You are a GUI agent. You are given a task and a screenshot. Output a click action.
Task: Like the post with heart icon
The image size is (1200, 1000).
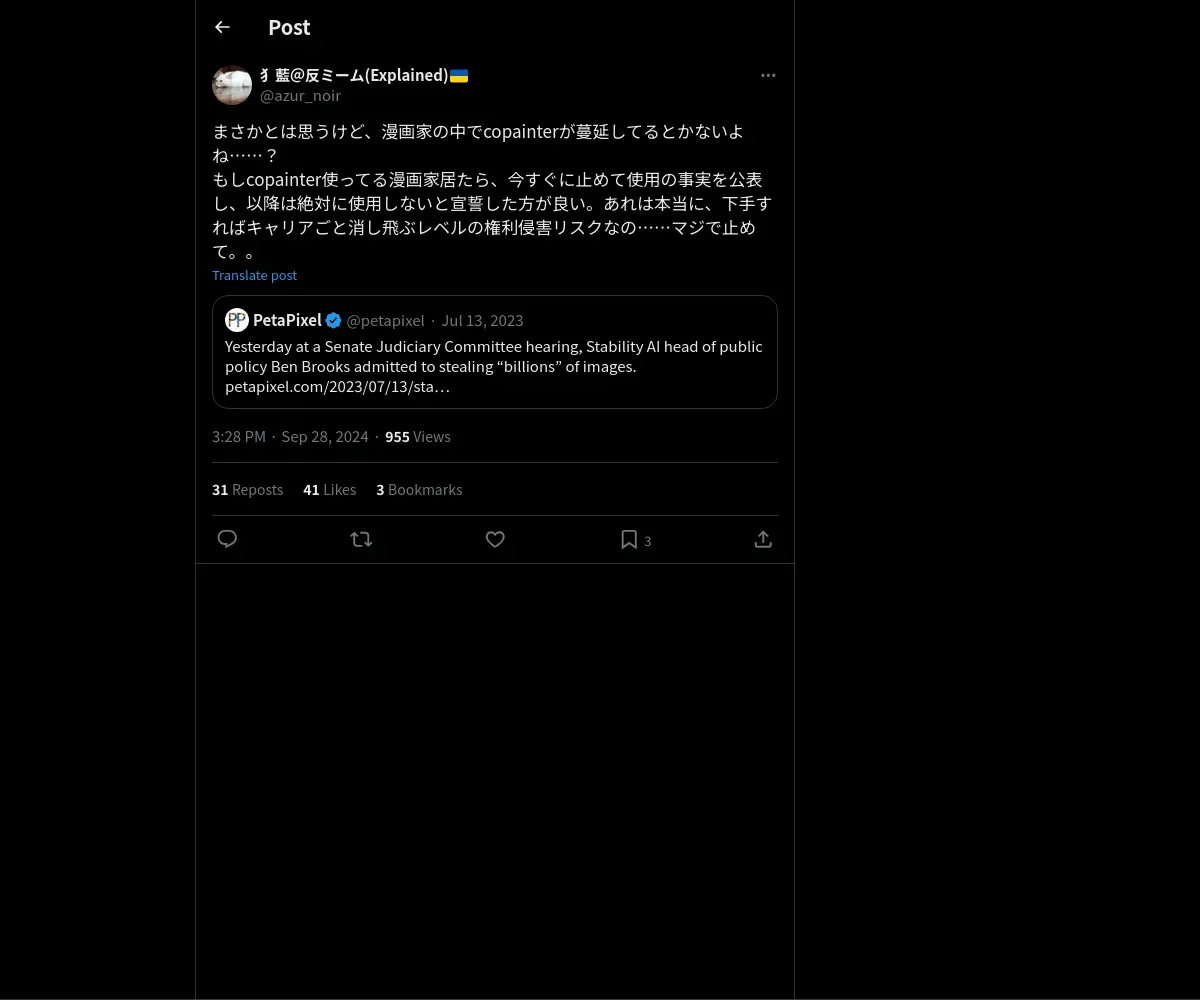pyautogui.click(x=495, y=539)
